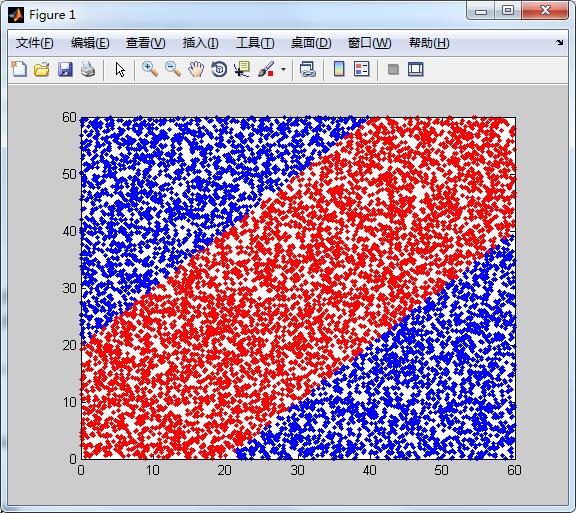This screenshot has width=576, height=513.
Task: Click the New Figure icon
Action: click(x=19, y=69)
